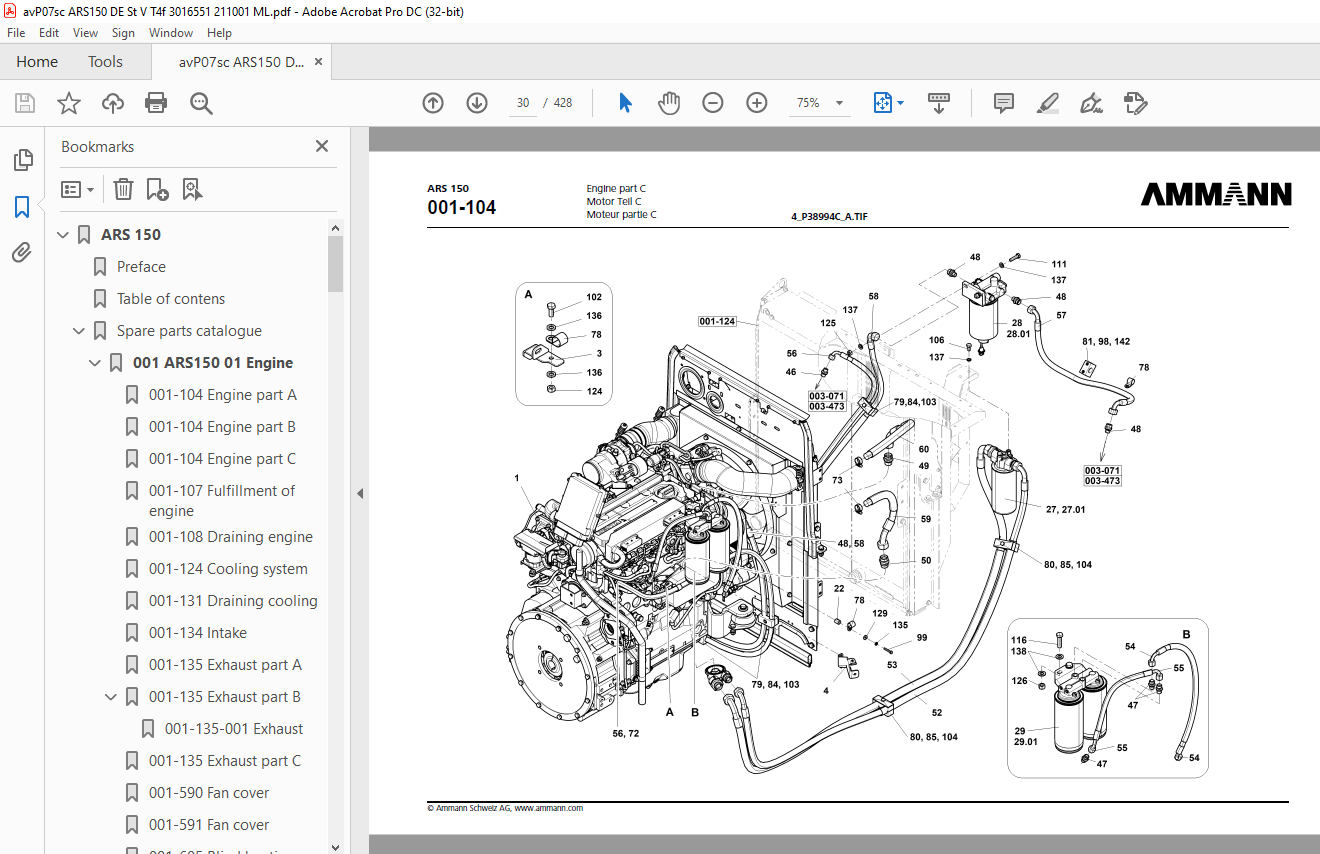This screenshot has width=1320, height=854.
Task: Collapse the navigation pane with the arrow
Action: [x=360, y=493]
